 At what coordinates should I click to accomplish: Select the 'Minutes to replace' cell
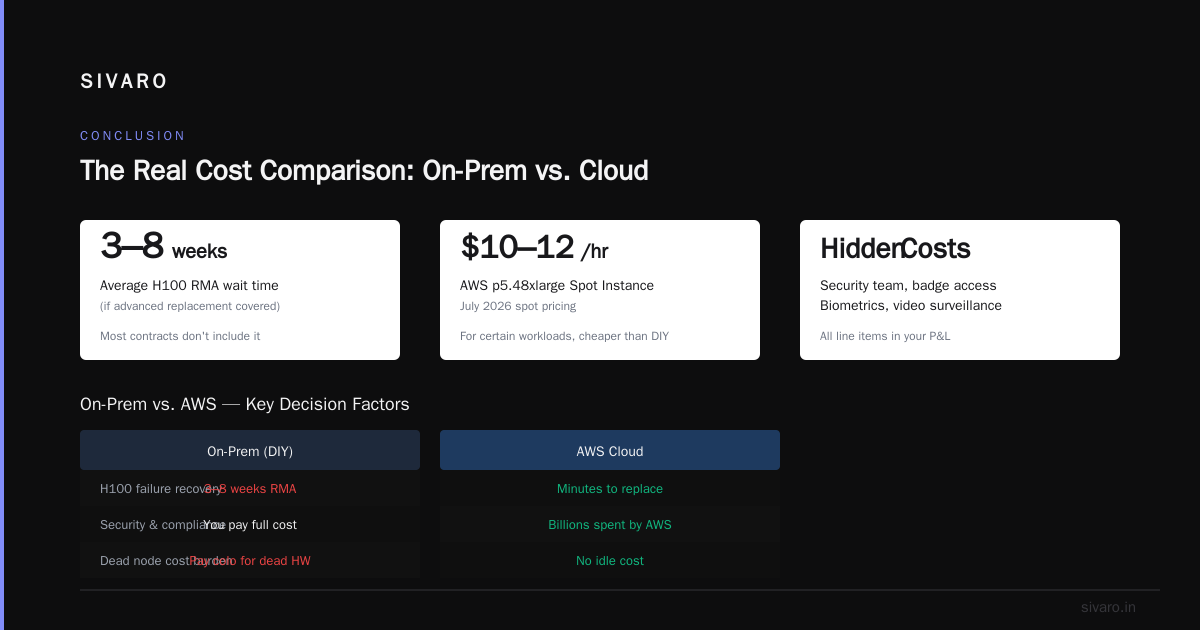[x=610, y=489]
